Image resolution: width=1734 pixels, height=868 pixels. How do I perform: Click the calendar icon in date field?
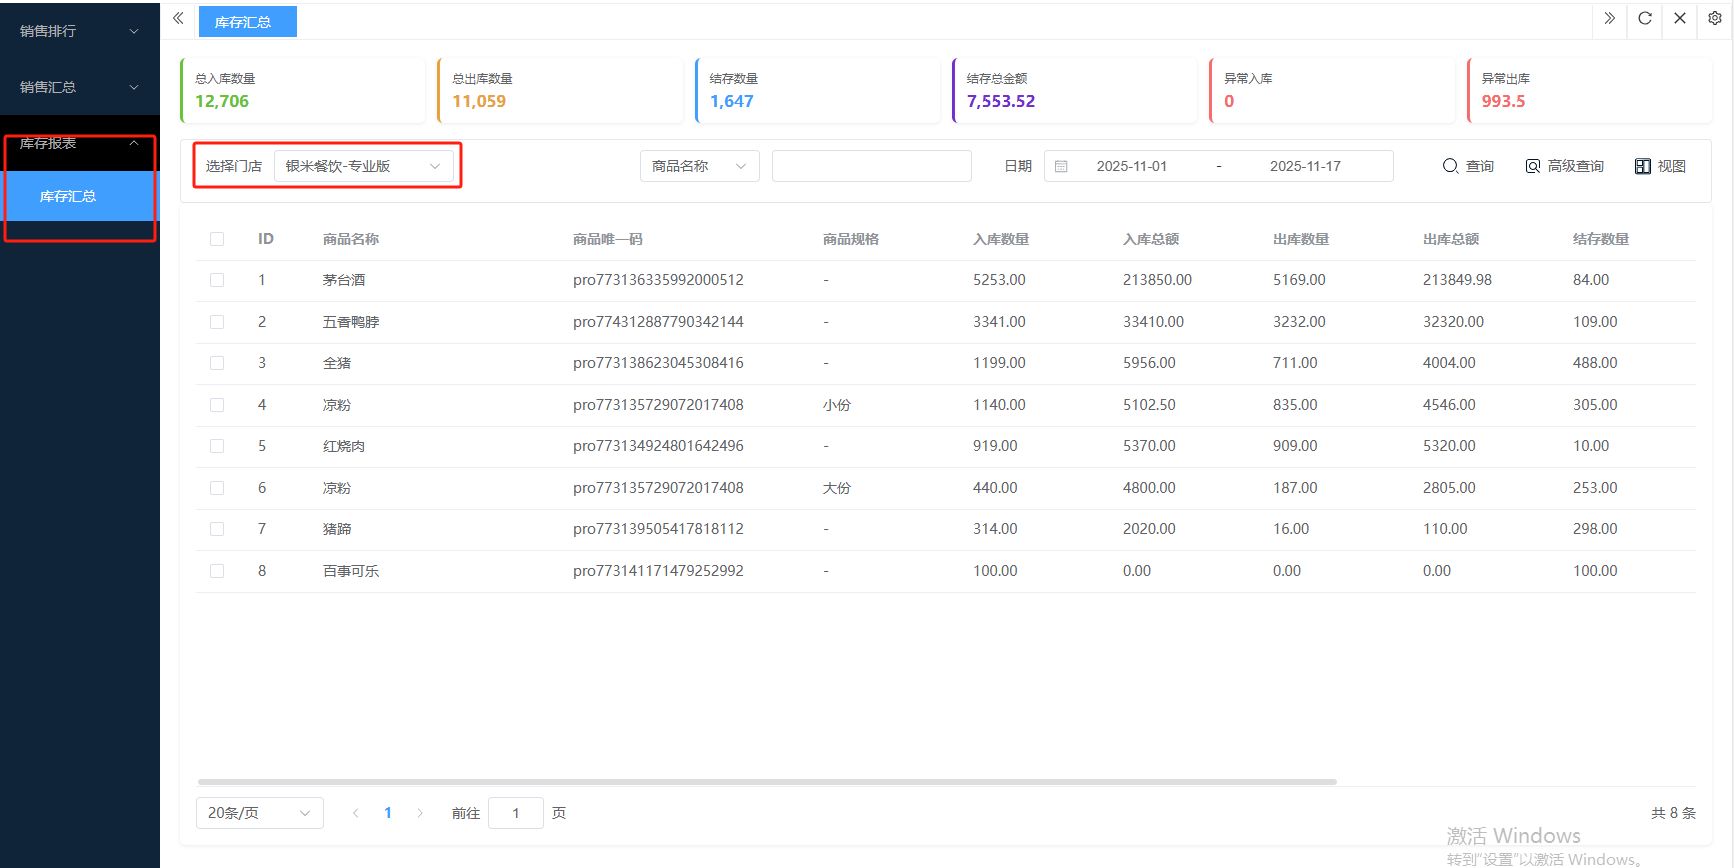click(1061, 166)
